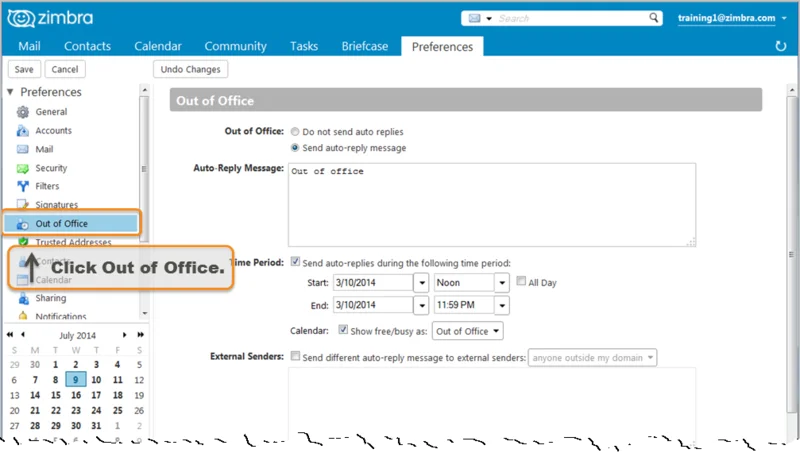This screenshot has height=453, width=800.
Task: Switch to the Mail tab
Action: (x=29, y=46)
